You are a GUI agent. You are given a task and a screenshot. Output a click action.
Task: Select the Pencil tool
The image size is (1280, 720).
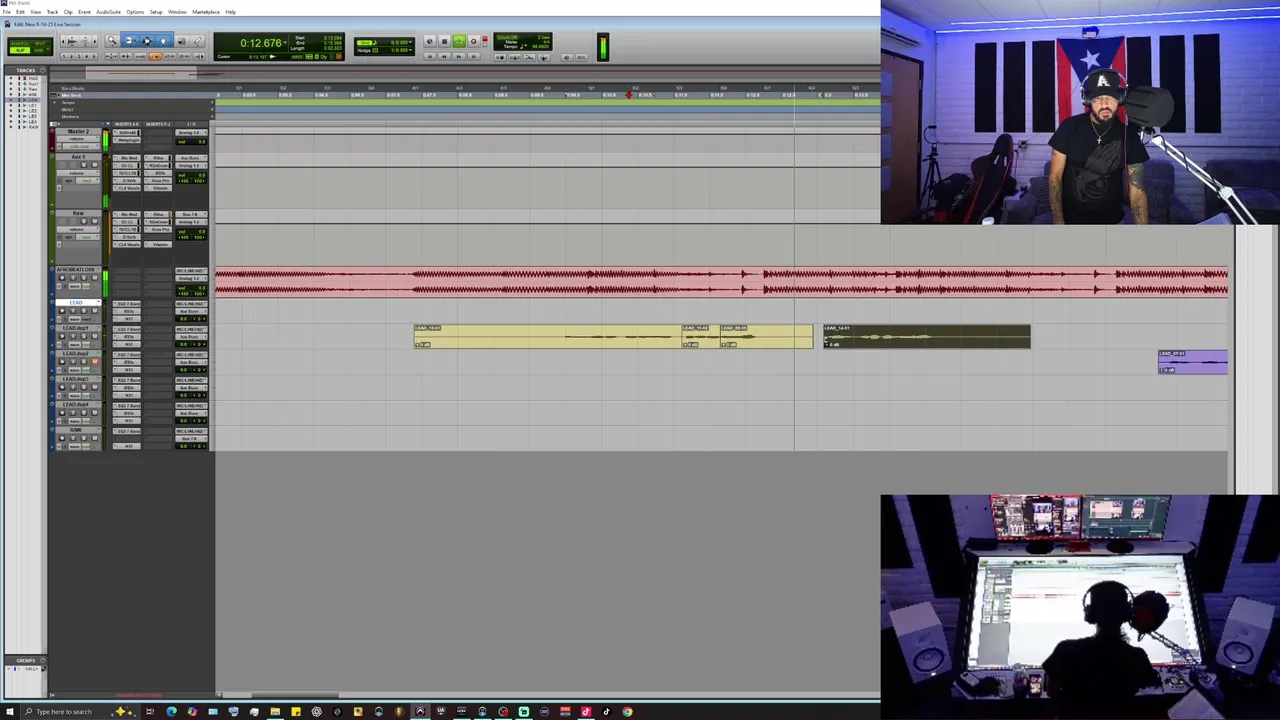[x=198, y=41]
